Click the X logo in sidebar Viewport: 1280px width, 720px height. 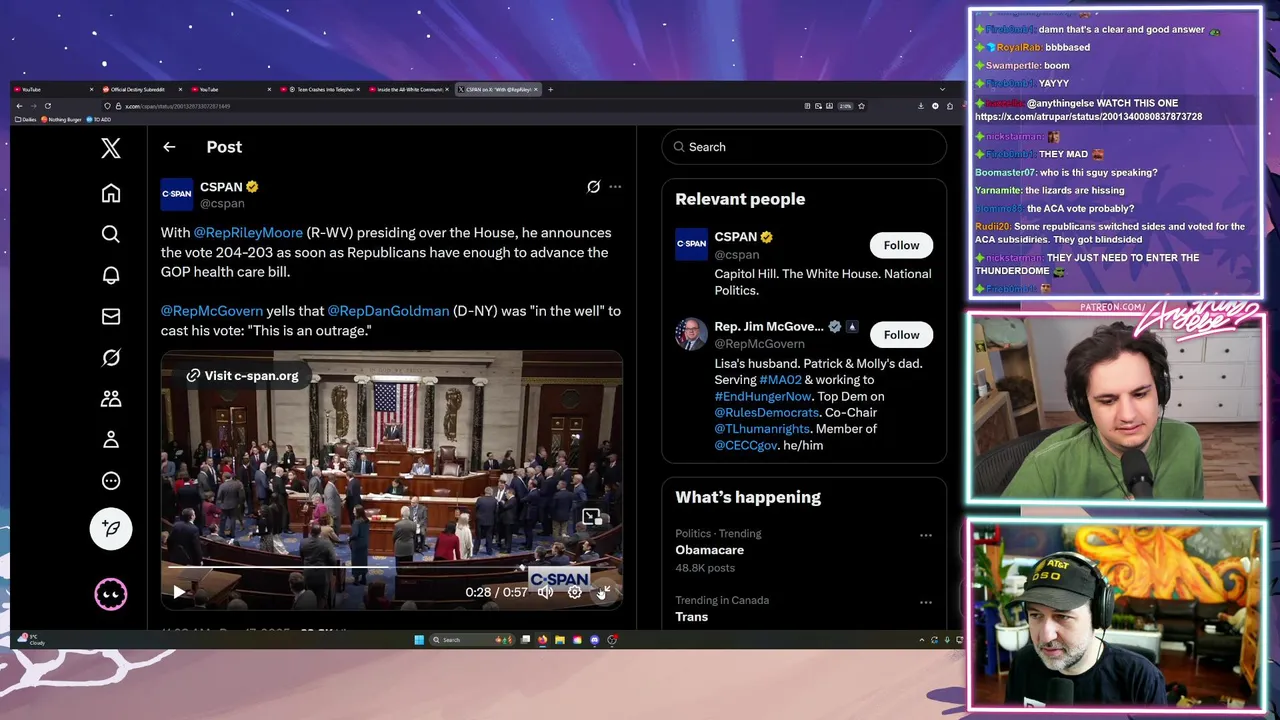tap(111, 149)
